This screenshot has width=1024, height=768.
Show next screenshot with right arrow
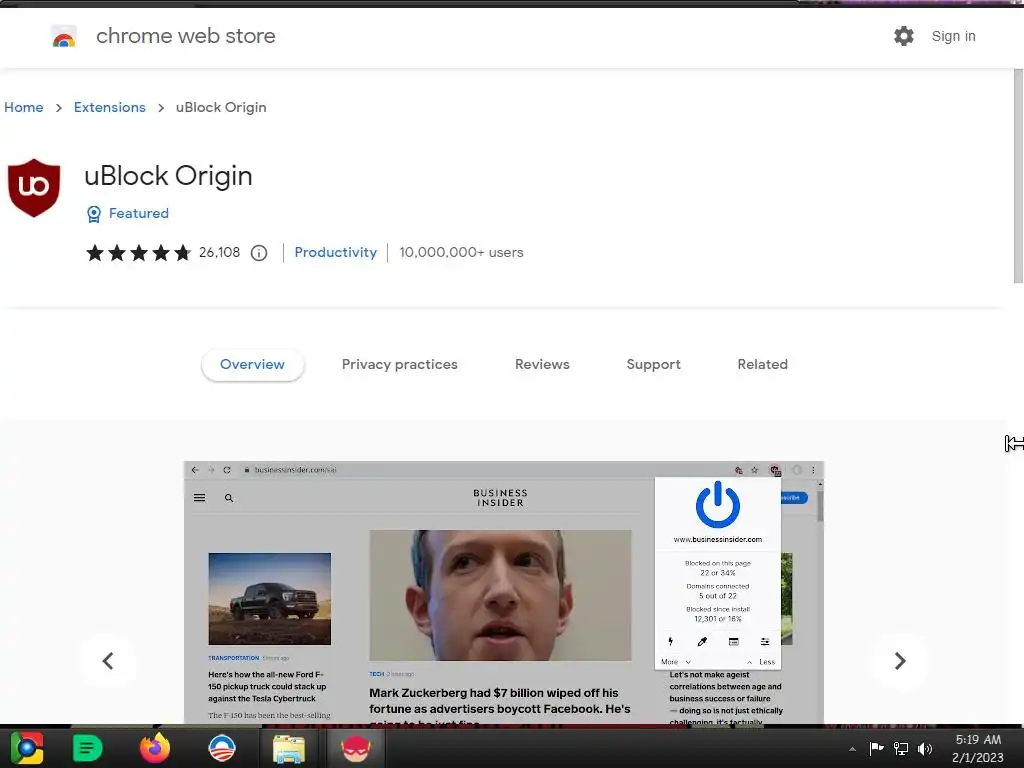pyautogui.click(x=900, y=661)
